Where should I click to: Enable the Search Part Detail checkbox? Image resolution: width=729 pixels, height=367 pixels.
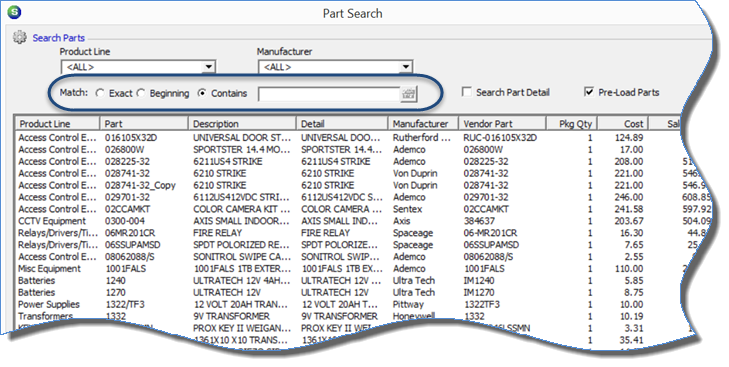click(x=467, y=92)
